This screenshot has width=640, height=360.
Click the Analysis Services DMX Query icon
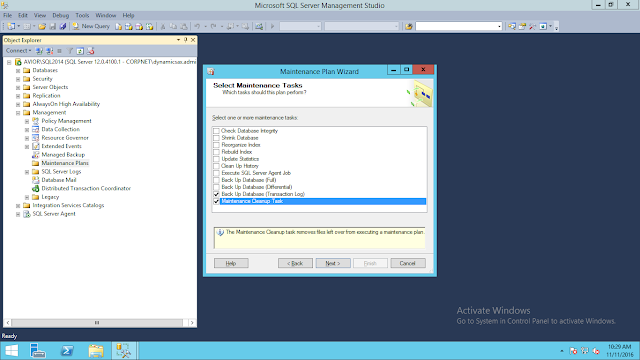(x=139, y=27)
